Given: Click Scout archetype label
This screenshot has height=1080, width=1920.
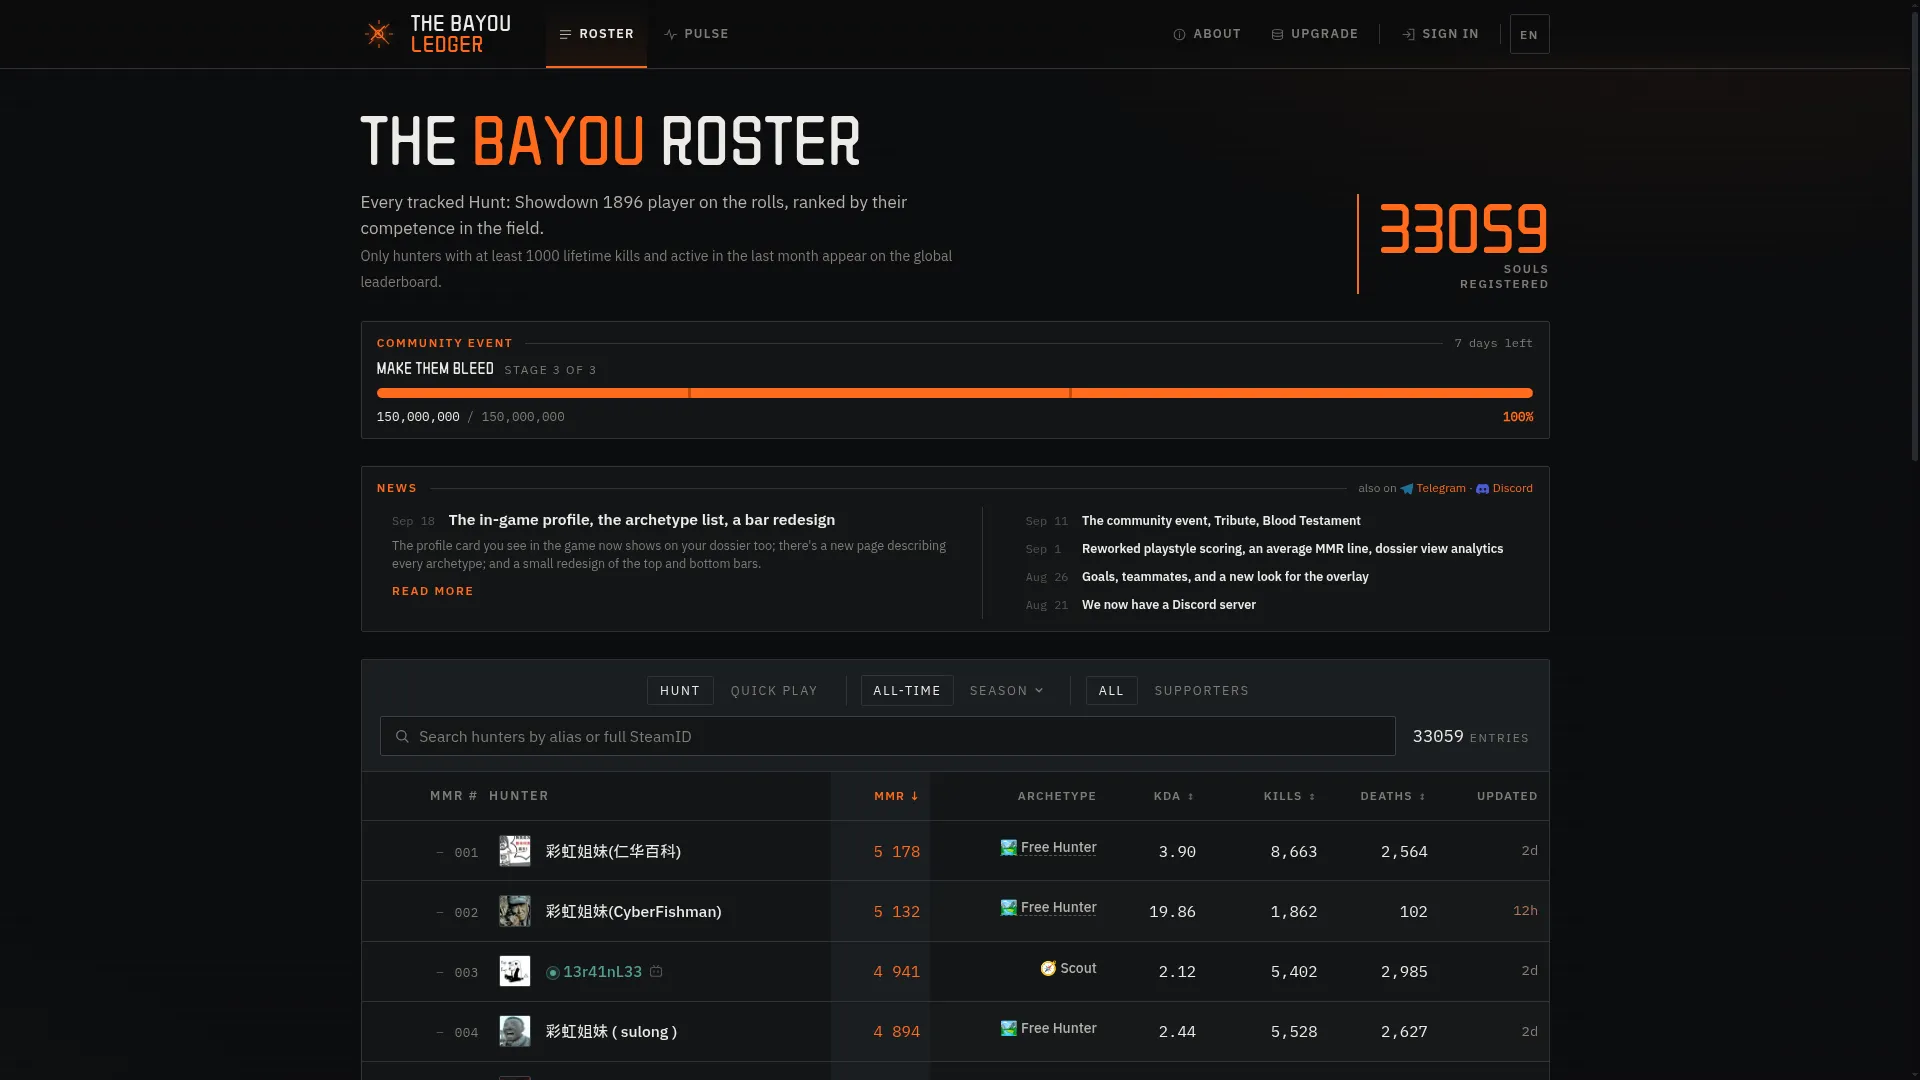Looking at the screenshot, I should point(1078,969).
